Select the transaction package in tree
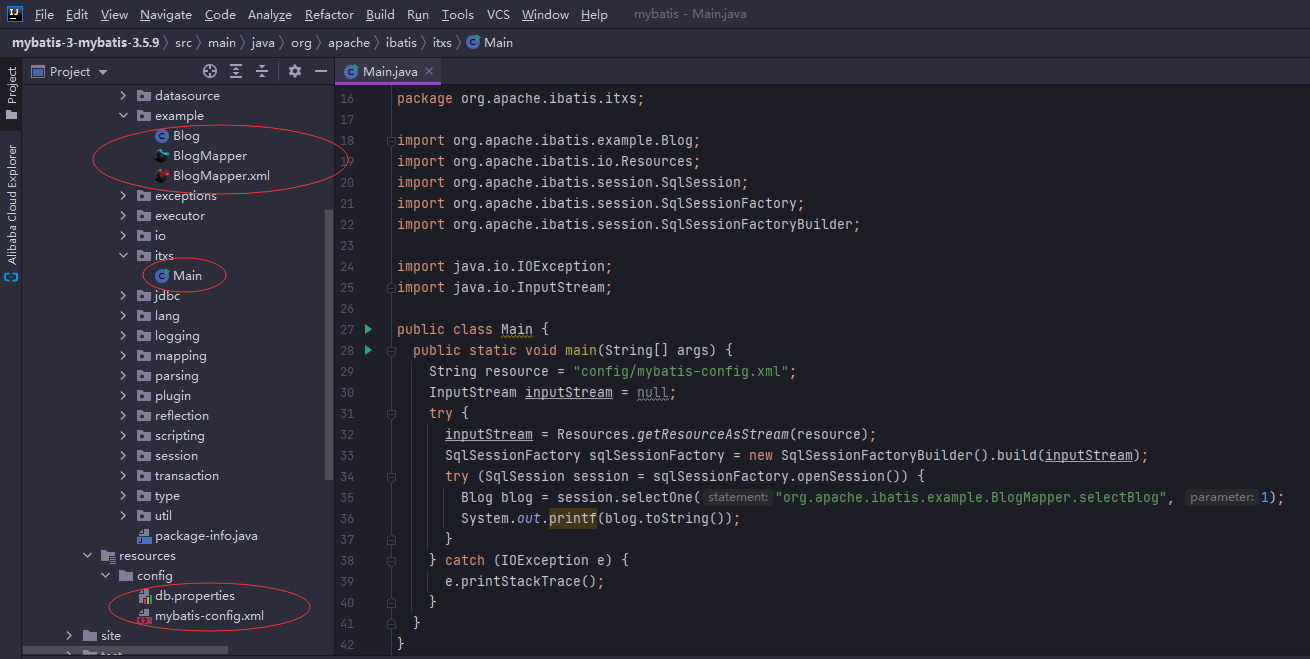The width and height of the screenshot is (1310, 659). pos(187,476)
